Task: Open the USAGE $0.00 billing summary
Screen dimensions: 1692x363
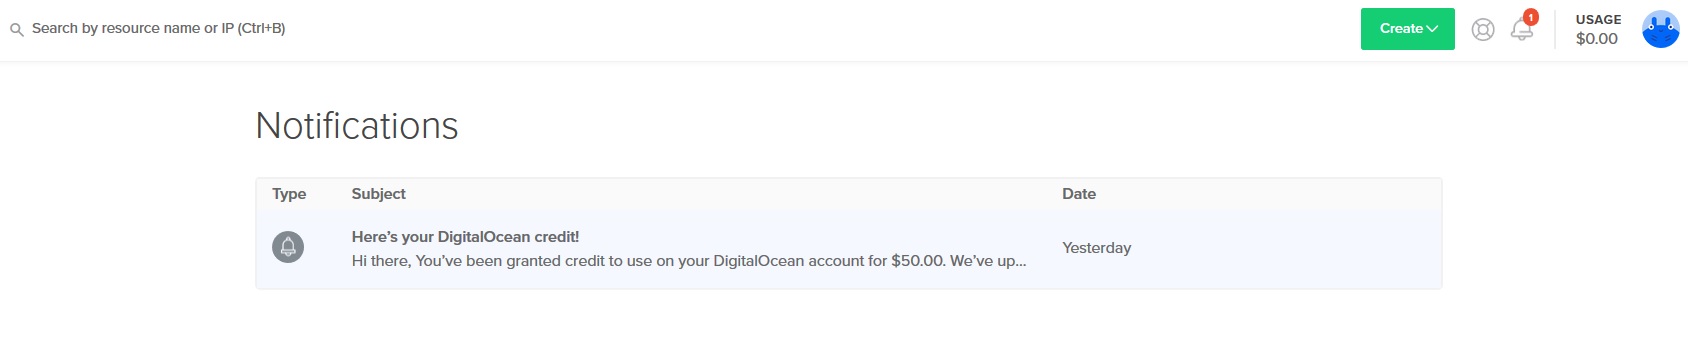Action: tap(1598, 29)
